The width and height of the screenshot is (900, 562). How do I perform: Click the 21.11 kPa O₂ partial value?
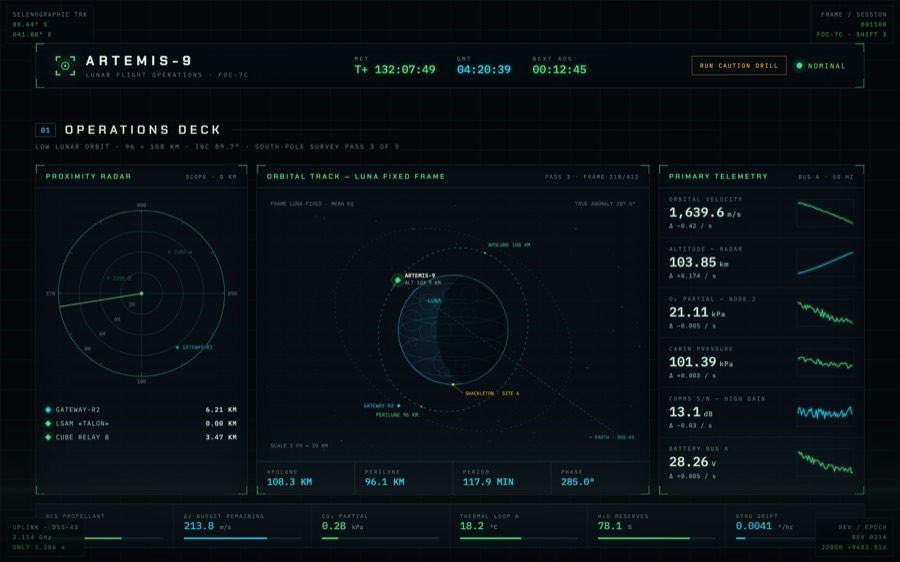(x=697, y=312)
